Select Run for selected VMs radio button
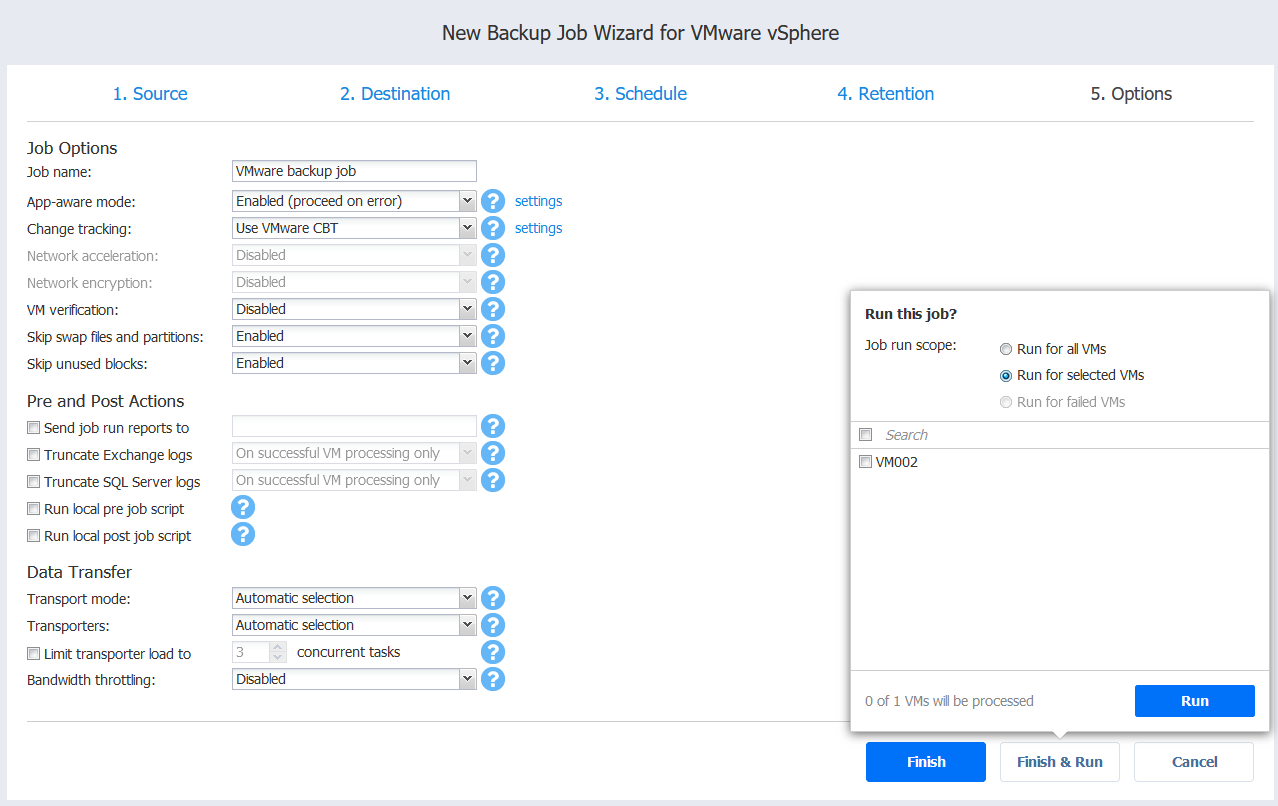Screen dimensions: 1278x806 1006,376
